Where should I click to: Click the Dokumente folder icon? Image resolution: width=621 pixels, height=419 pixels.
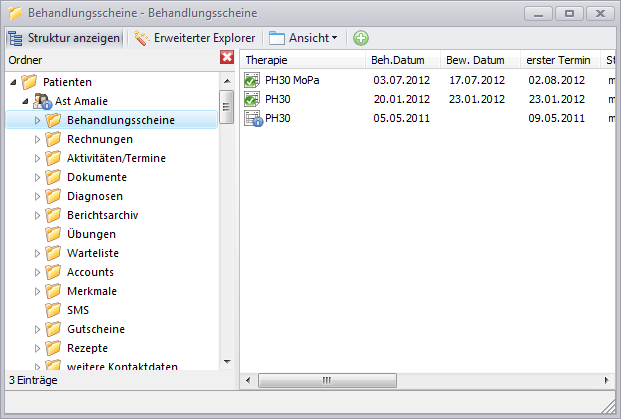53,177
